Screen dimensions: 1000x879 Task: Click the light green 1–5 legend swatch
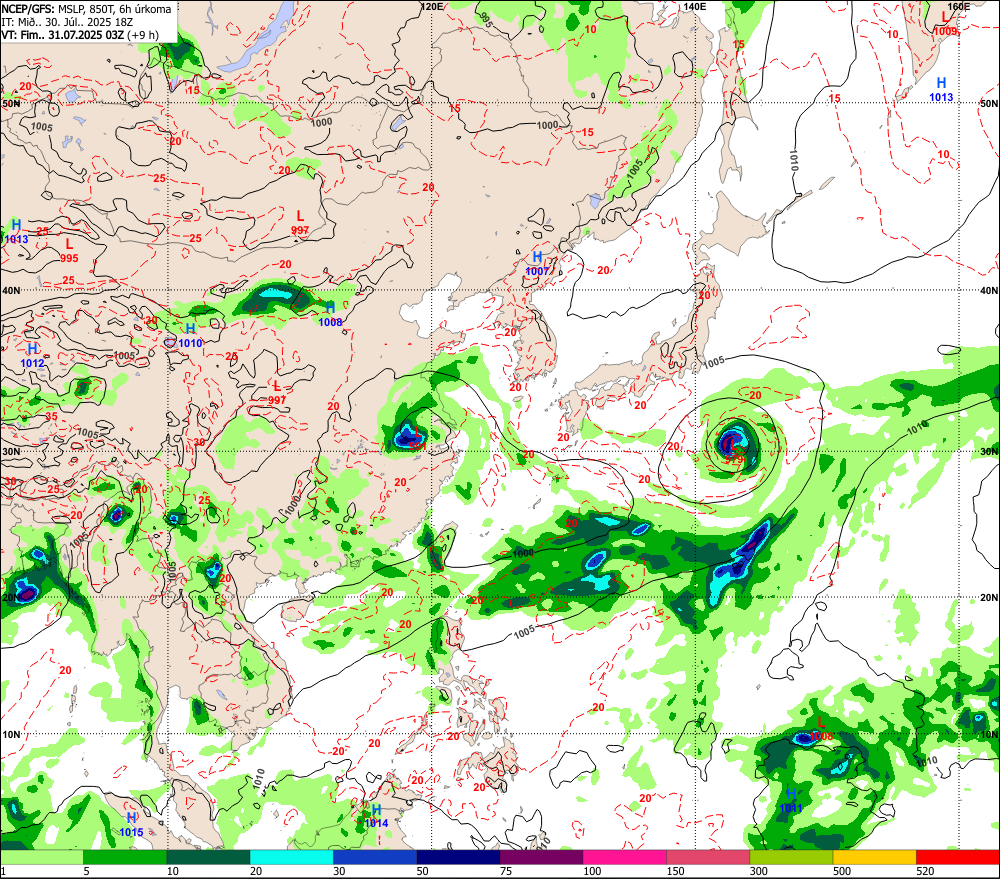coord(42,857)
